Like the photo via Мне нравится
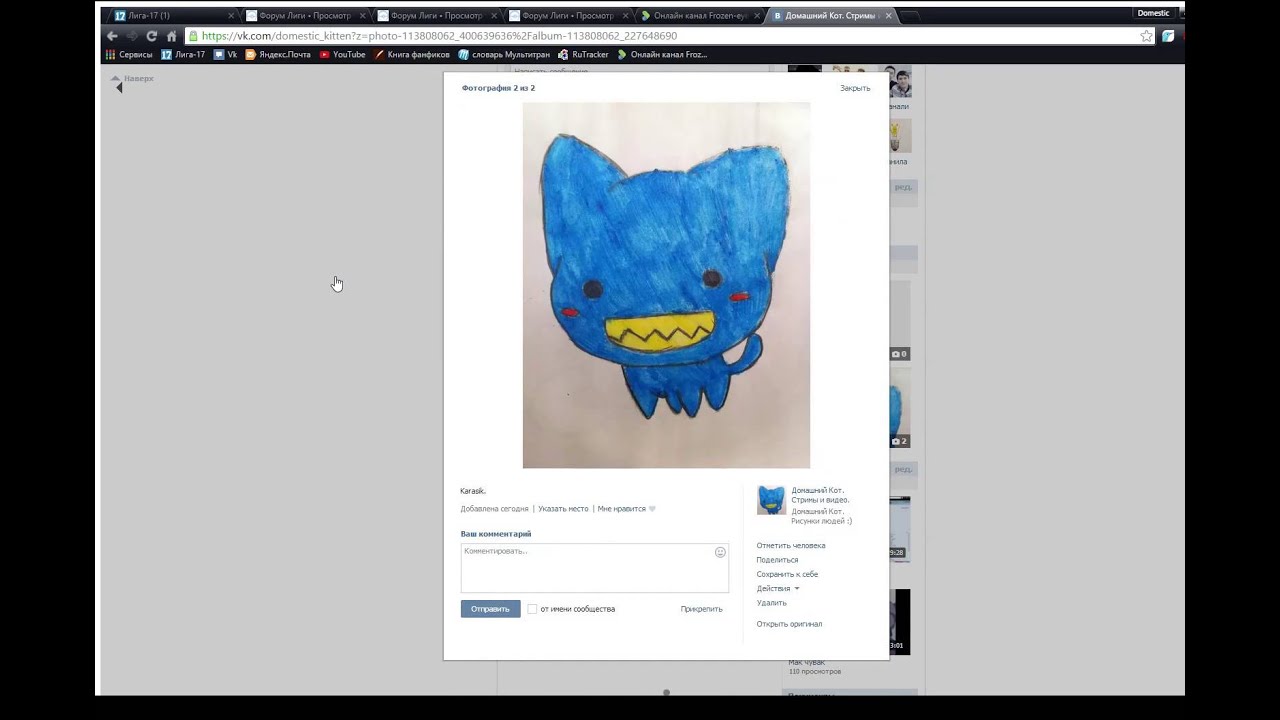 (x=621, y=509)
